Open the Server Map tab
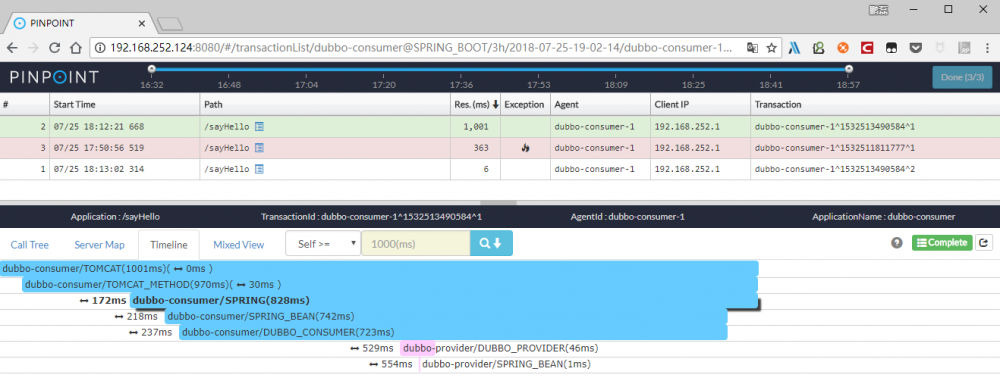 [99, 244]
